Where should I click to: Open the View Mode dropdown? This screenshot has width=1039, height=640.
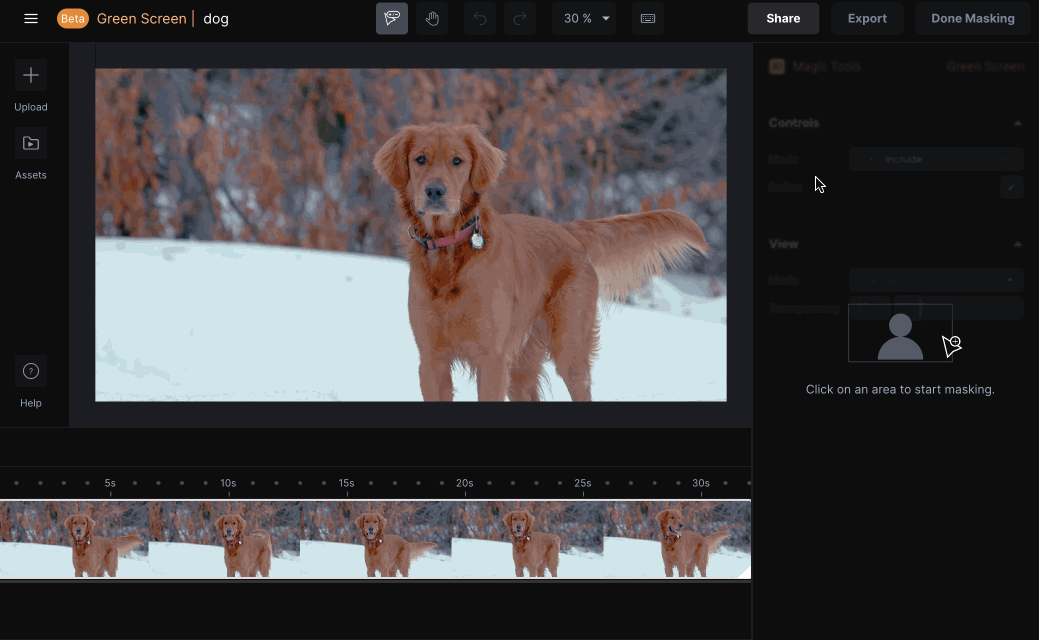(x=935, y=280)
